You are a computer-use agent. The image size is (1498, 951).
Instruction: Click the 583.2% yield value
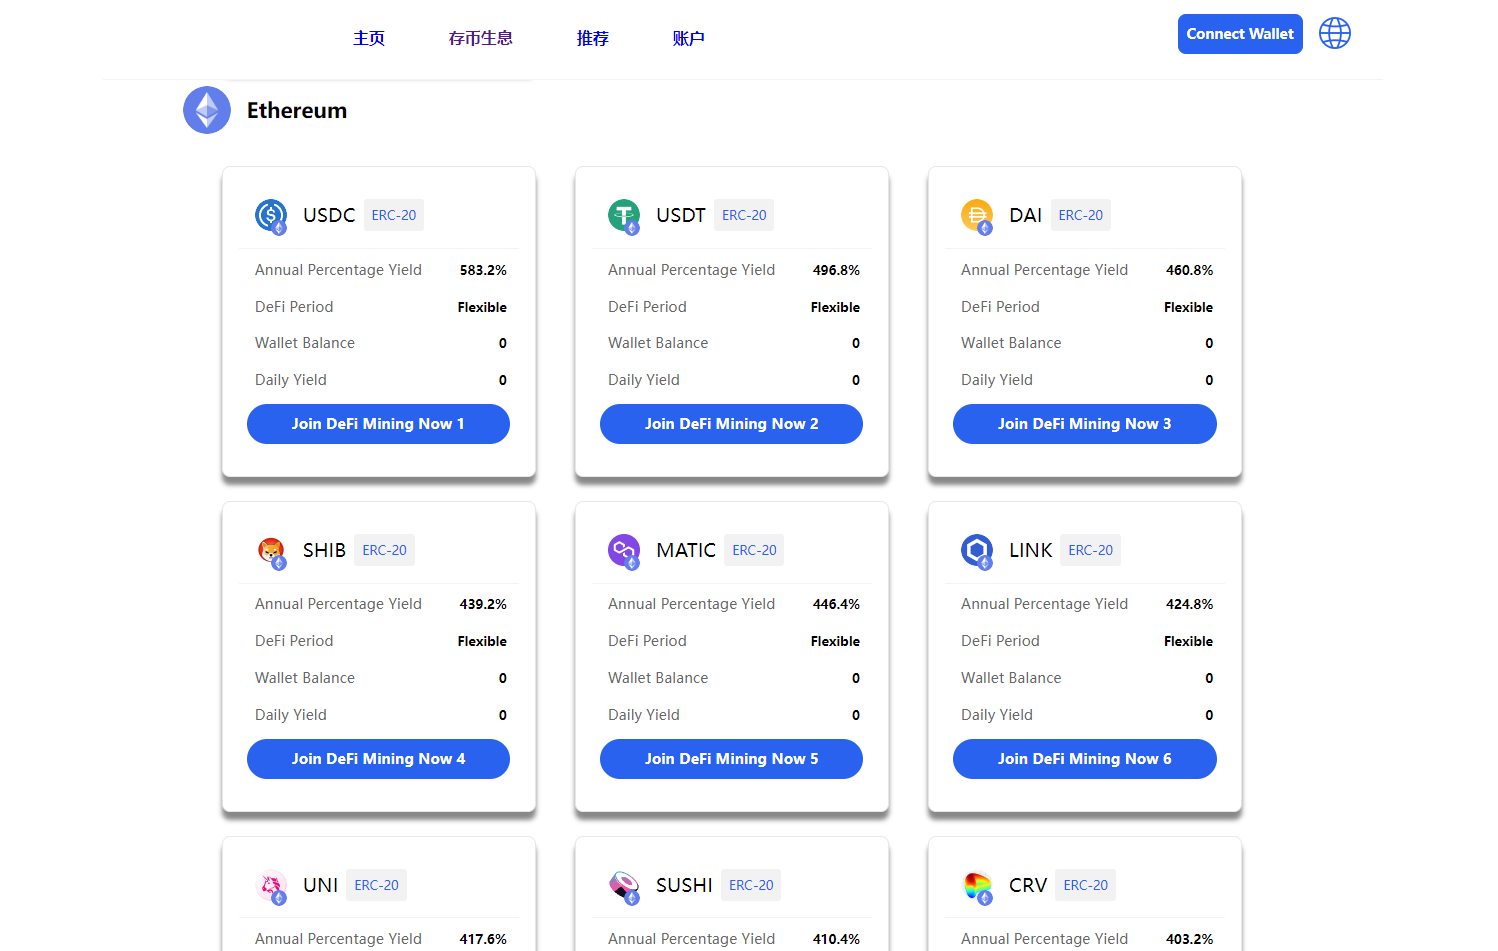(483, 270)
